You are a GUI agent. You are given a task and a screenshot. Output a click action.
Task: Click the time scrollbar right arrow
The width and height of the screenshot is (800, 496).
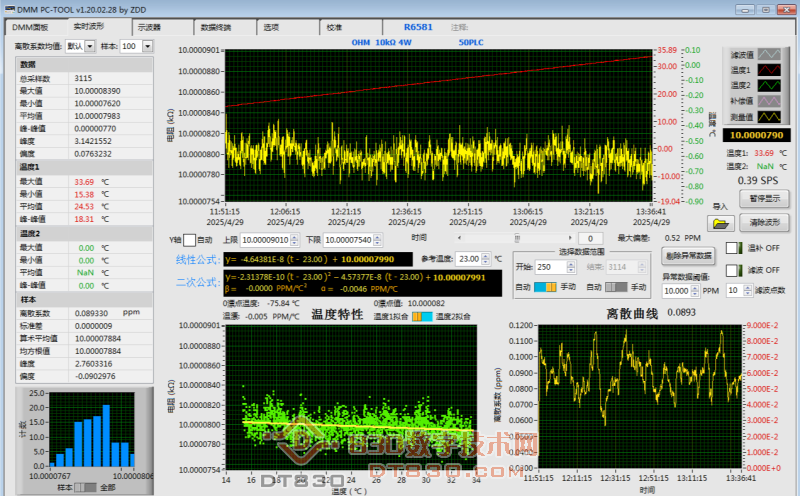coord(570,238)
